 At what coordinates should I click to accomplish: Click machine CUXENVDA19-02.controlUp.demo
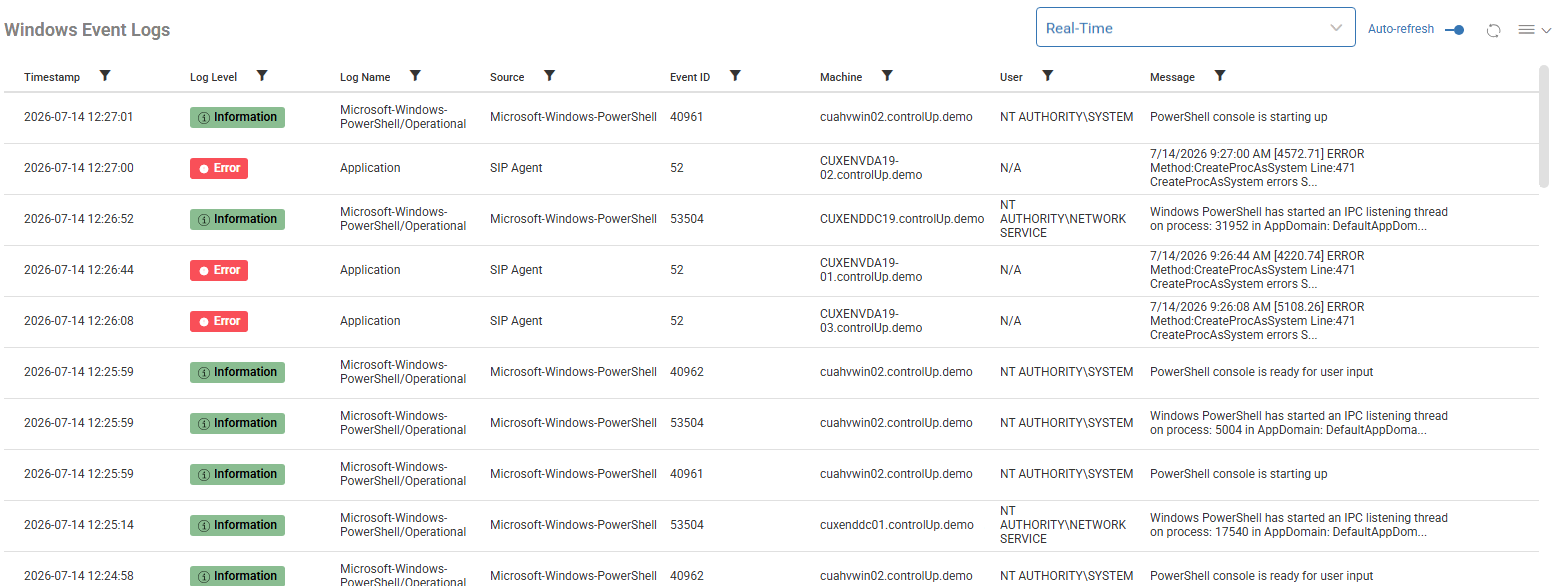pos(871,168)
